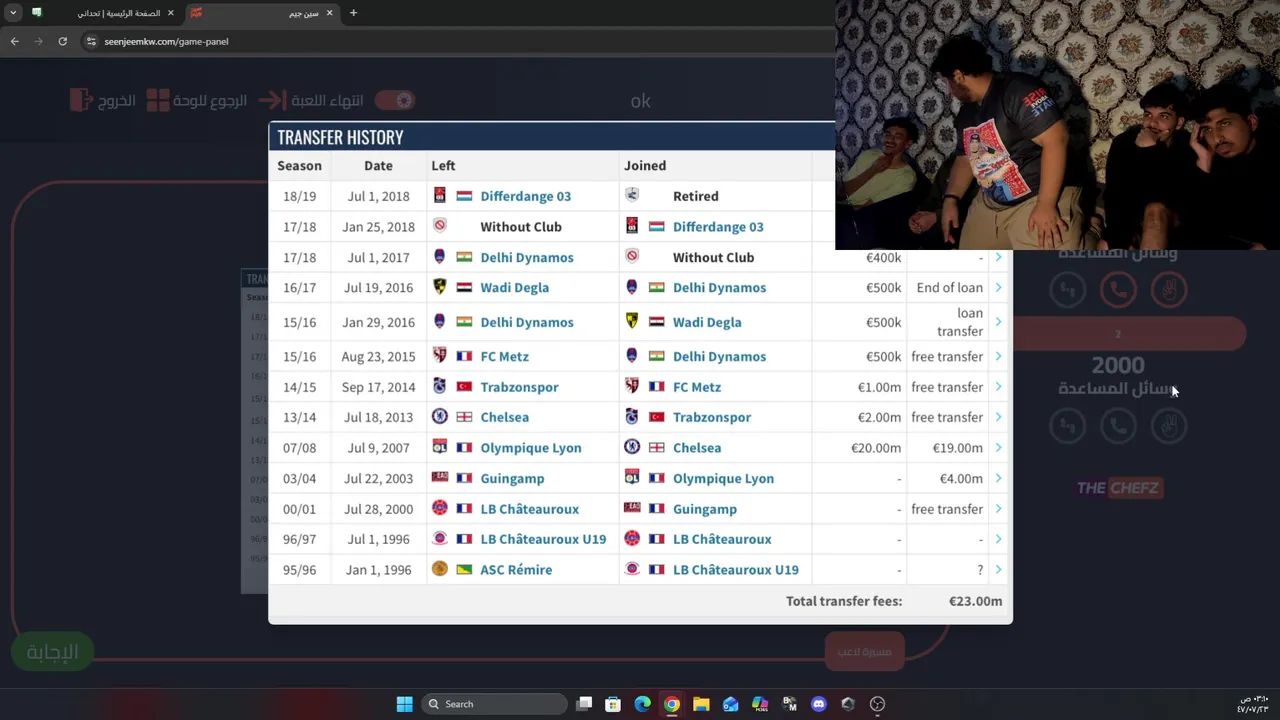Viewport: 1280px width, 720px height.
Task: Open Trabzonspor link in the Sep 17, 2014 row
Action: [519, 387]
